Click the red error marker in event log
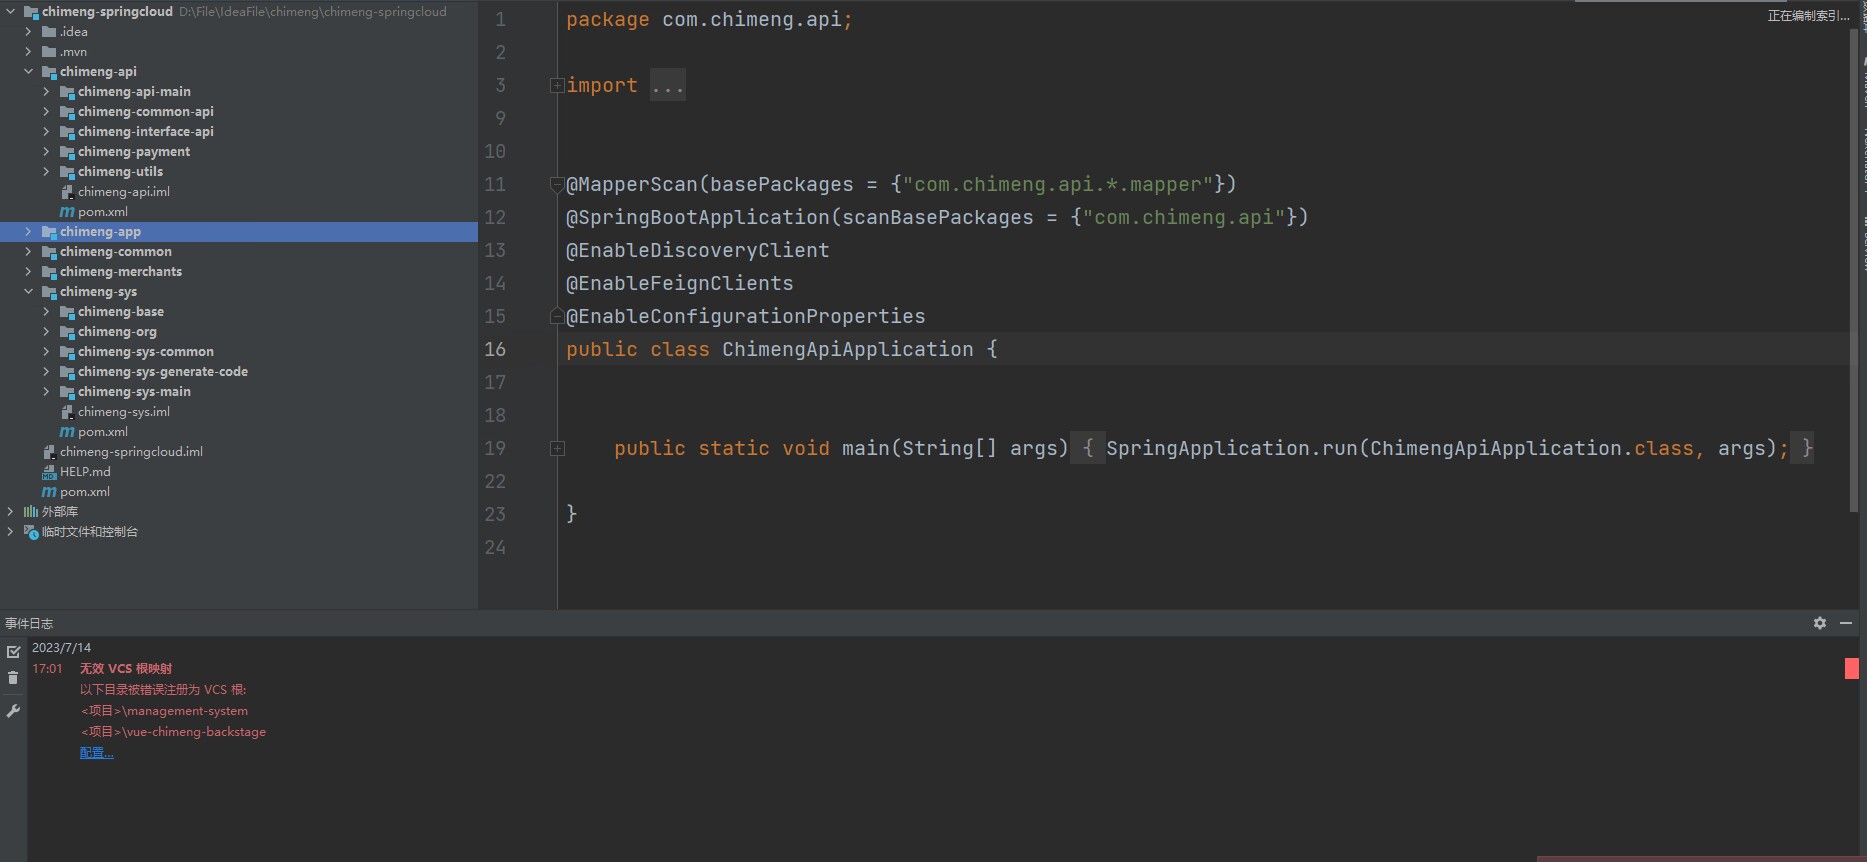Screen dimensions: 1867x862 coord(1851,668)
